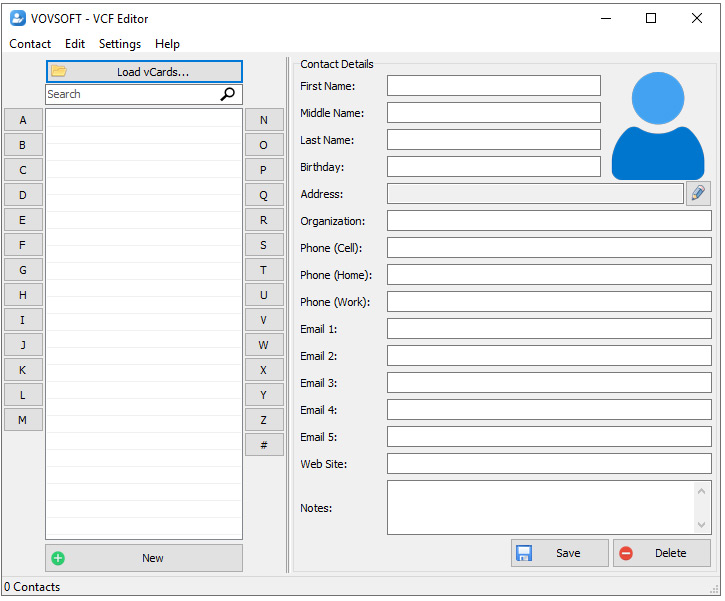The image size is (725, 601).
Task: Click the VCF Editor app icon in title bar
Action: (x=18, y=18)
